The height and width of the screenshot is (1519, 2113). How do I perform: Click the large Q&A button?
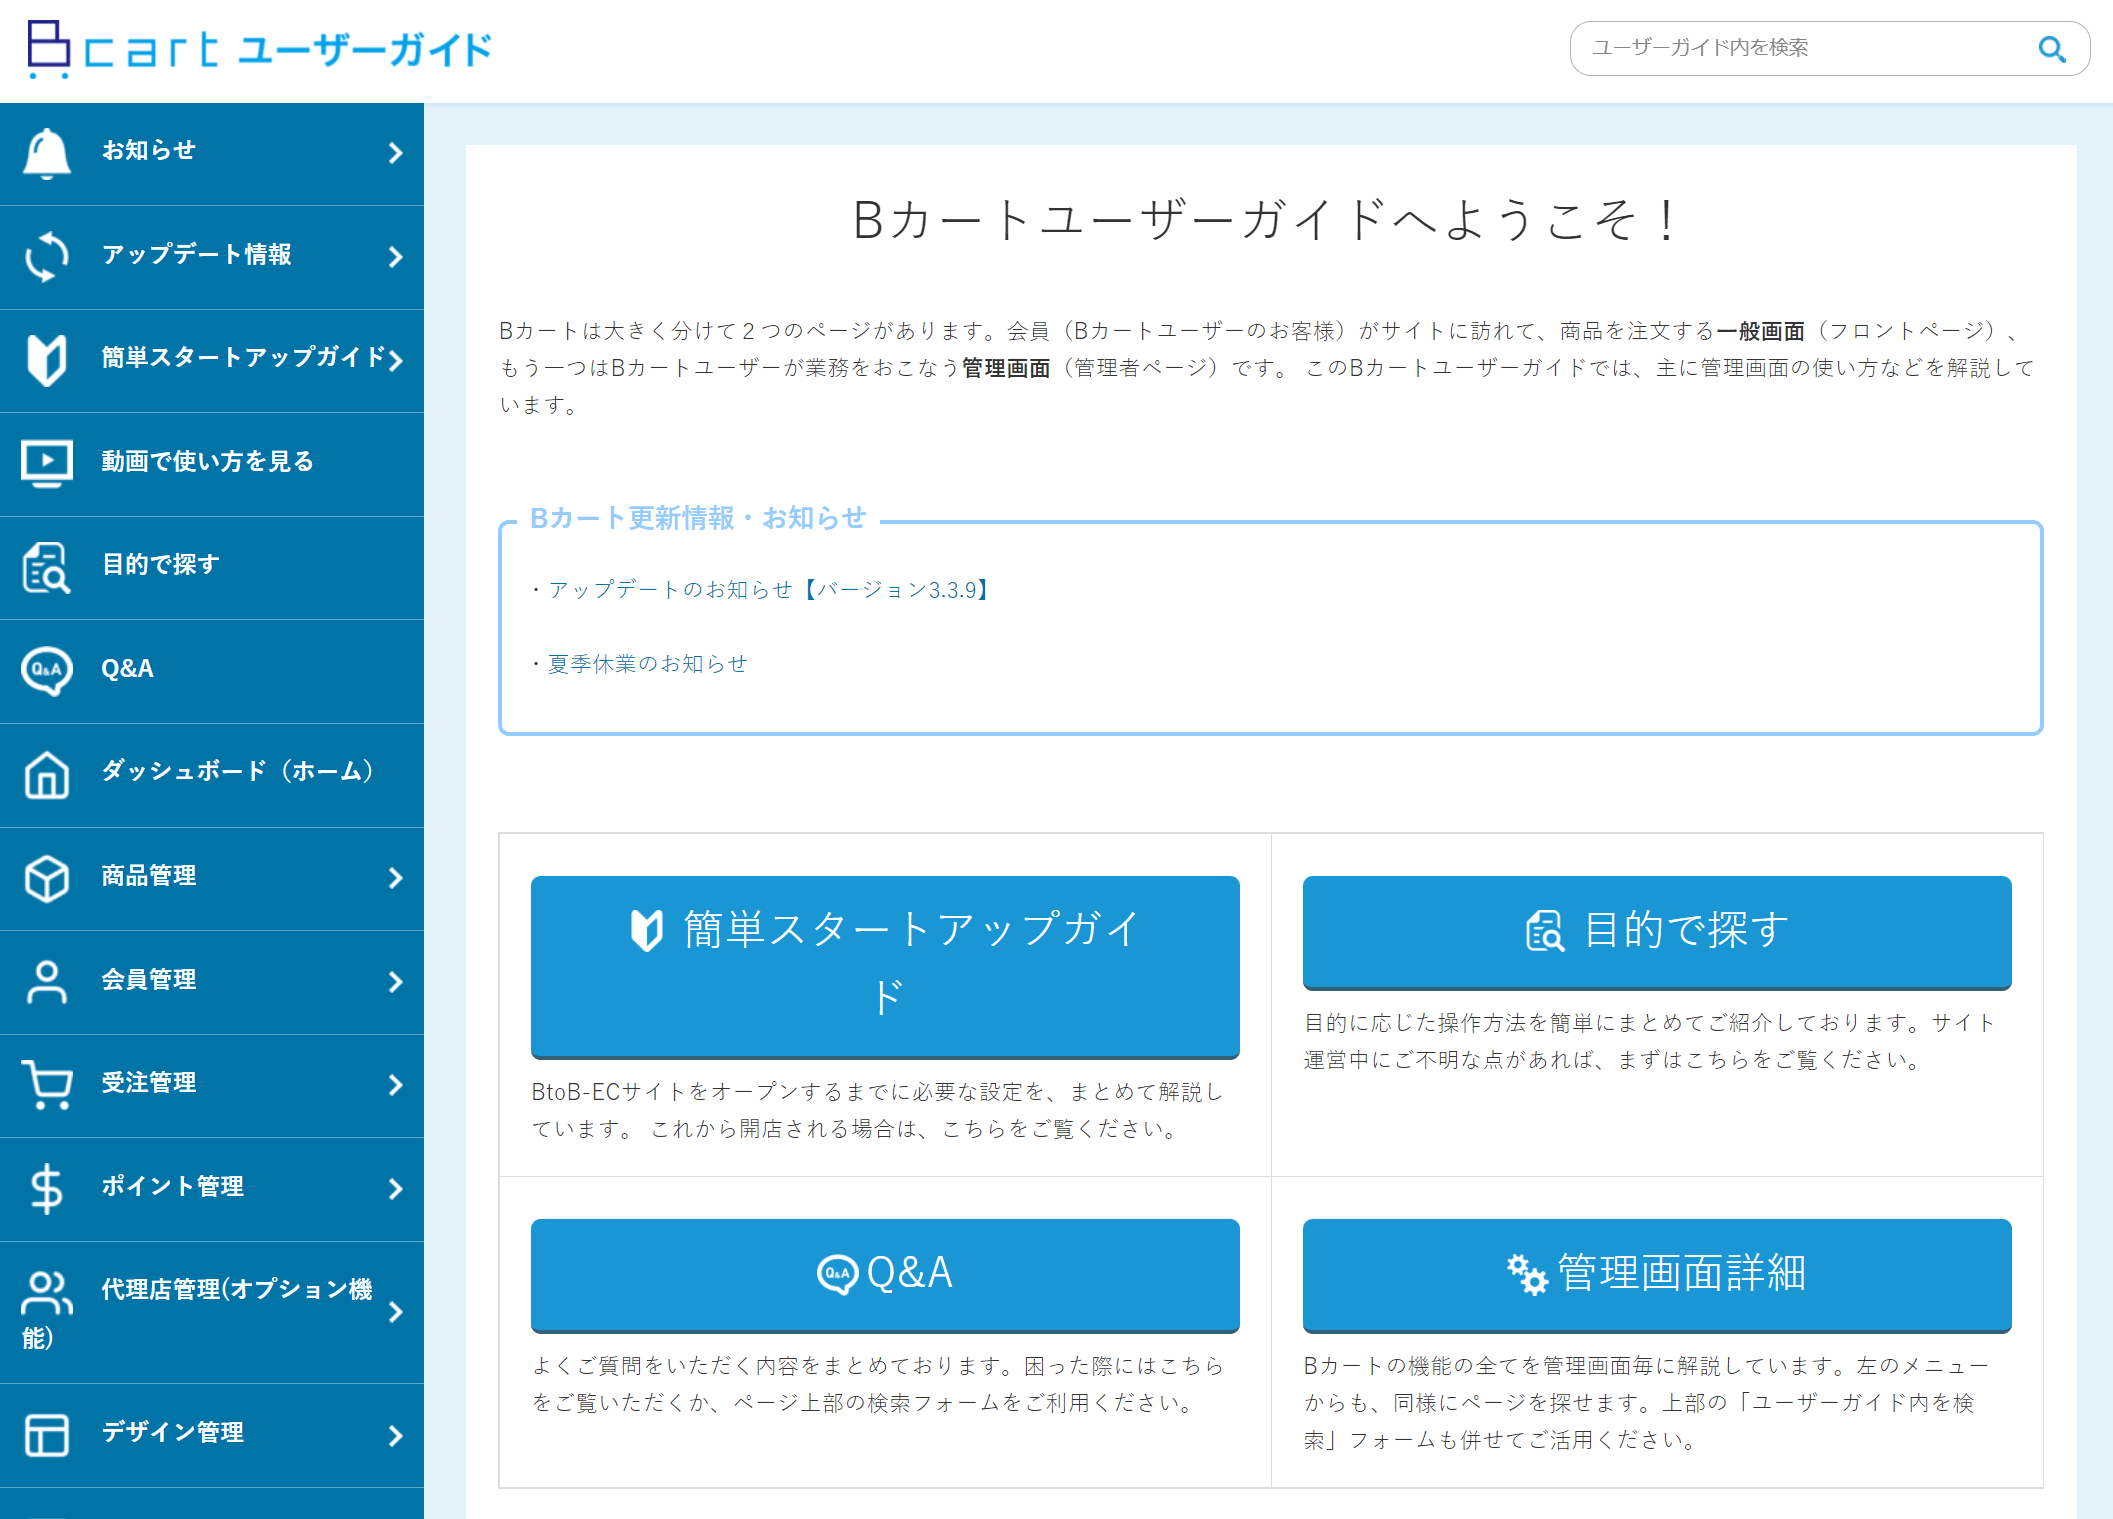coord(885,1275)
